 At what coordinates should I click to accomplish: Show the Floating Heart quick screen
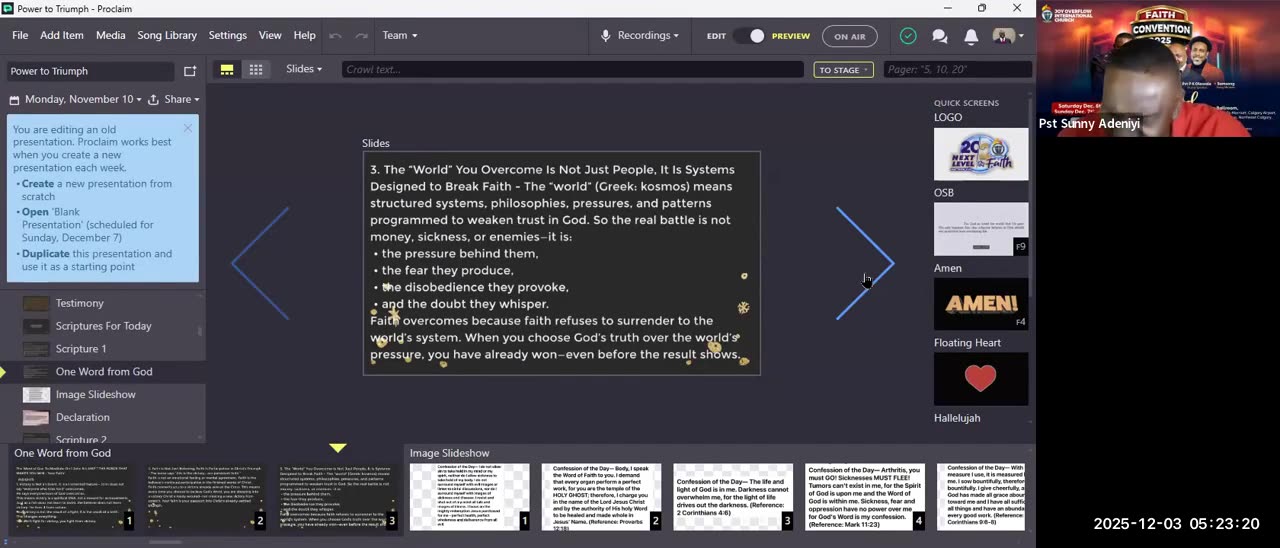click(x=980, y=379)
